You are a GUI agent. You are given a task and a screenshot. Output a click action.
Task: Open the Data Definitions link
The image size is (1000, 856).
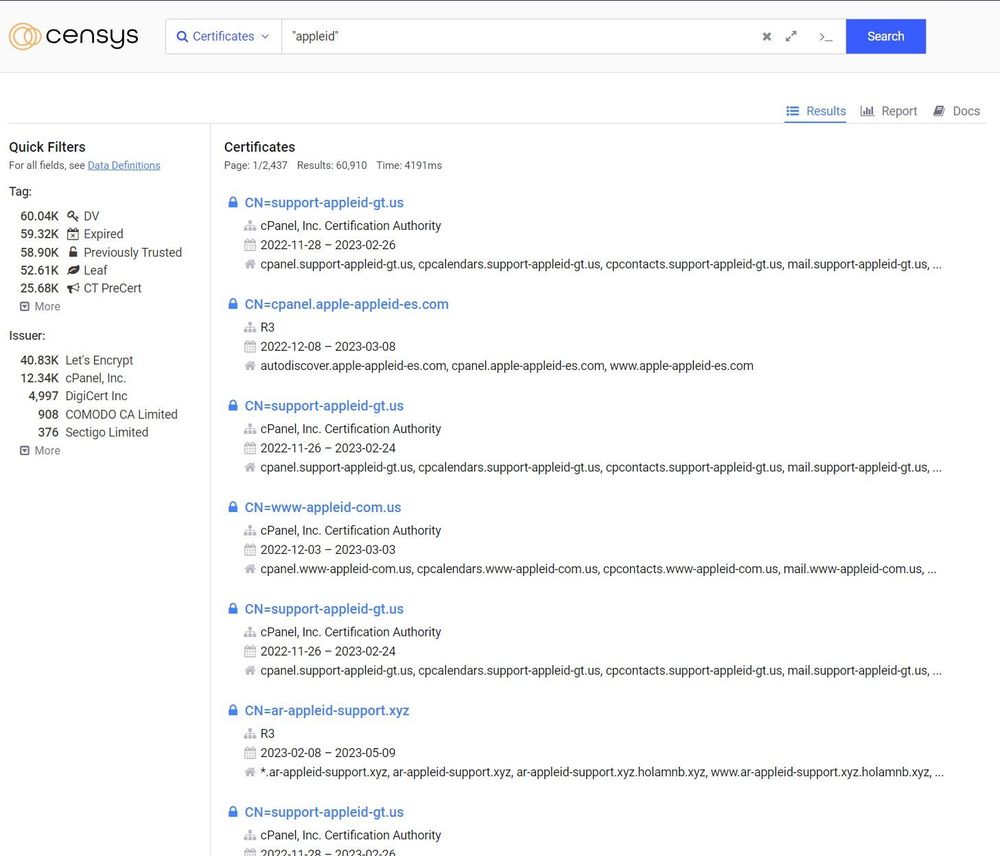(124, 165)
